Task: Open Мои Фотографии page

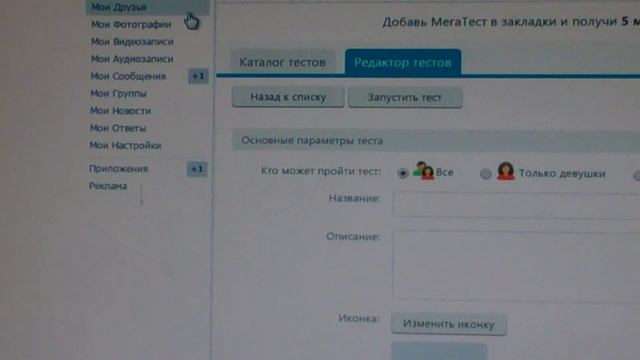Action: (x=131, y=24)
